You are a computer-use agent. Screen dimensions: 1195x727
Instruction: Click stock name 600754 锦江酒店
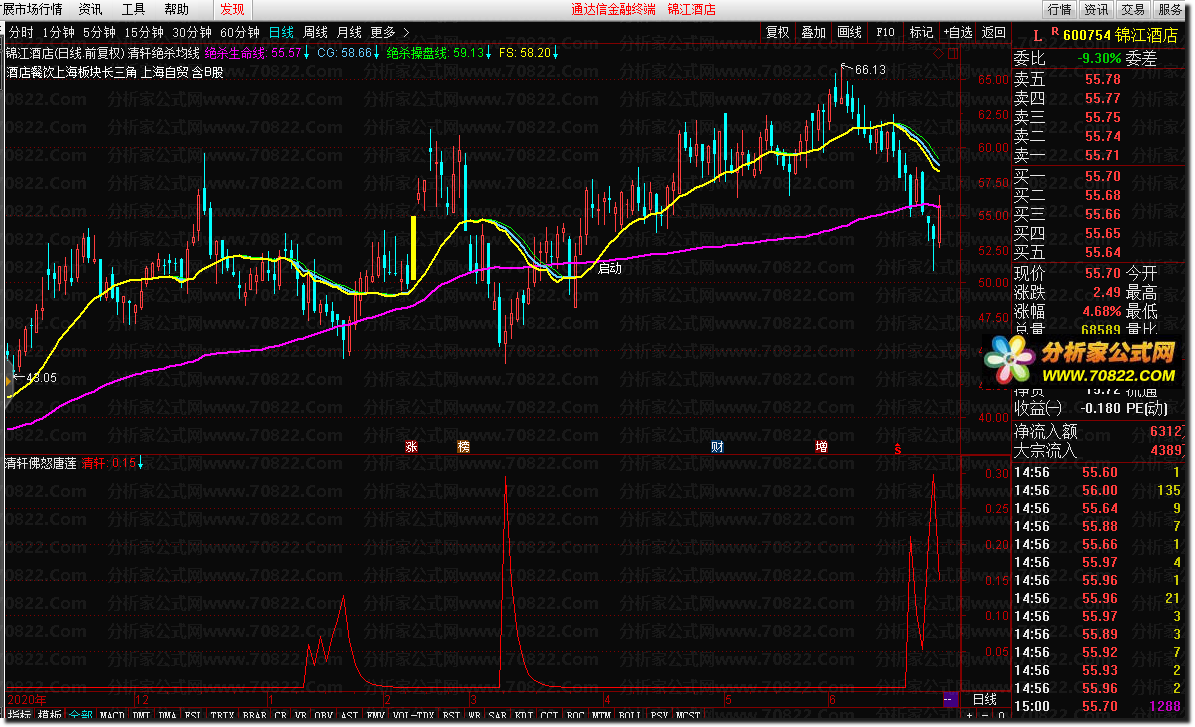[1120, 35]
